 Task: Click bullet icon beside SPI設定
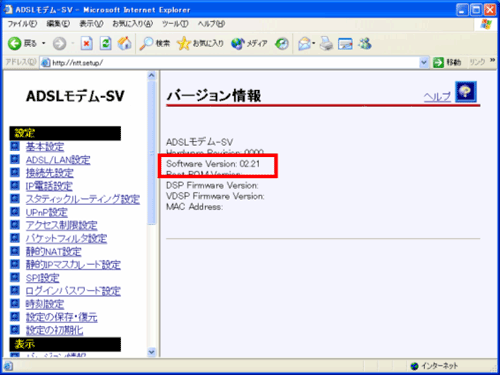pos(15,277)
